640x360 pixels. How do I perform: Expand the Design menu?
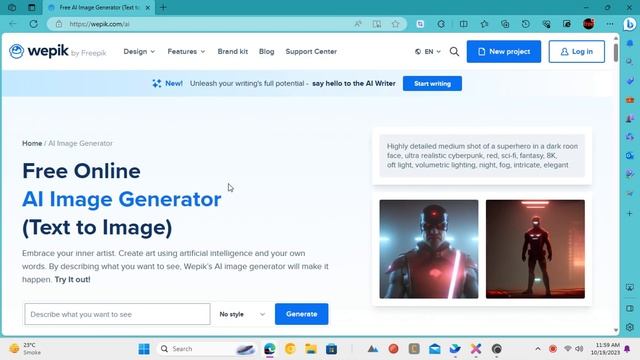point(139,51)
